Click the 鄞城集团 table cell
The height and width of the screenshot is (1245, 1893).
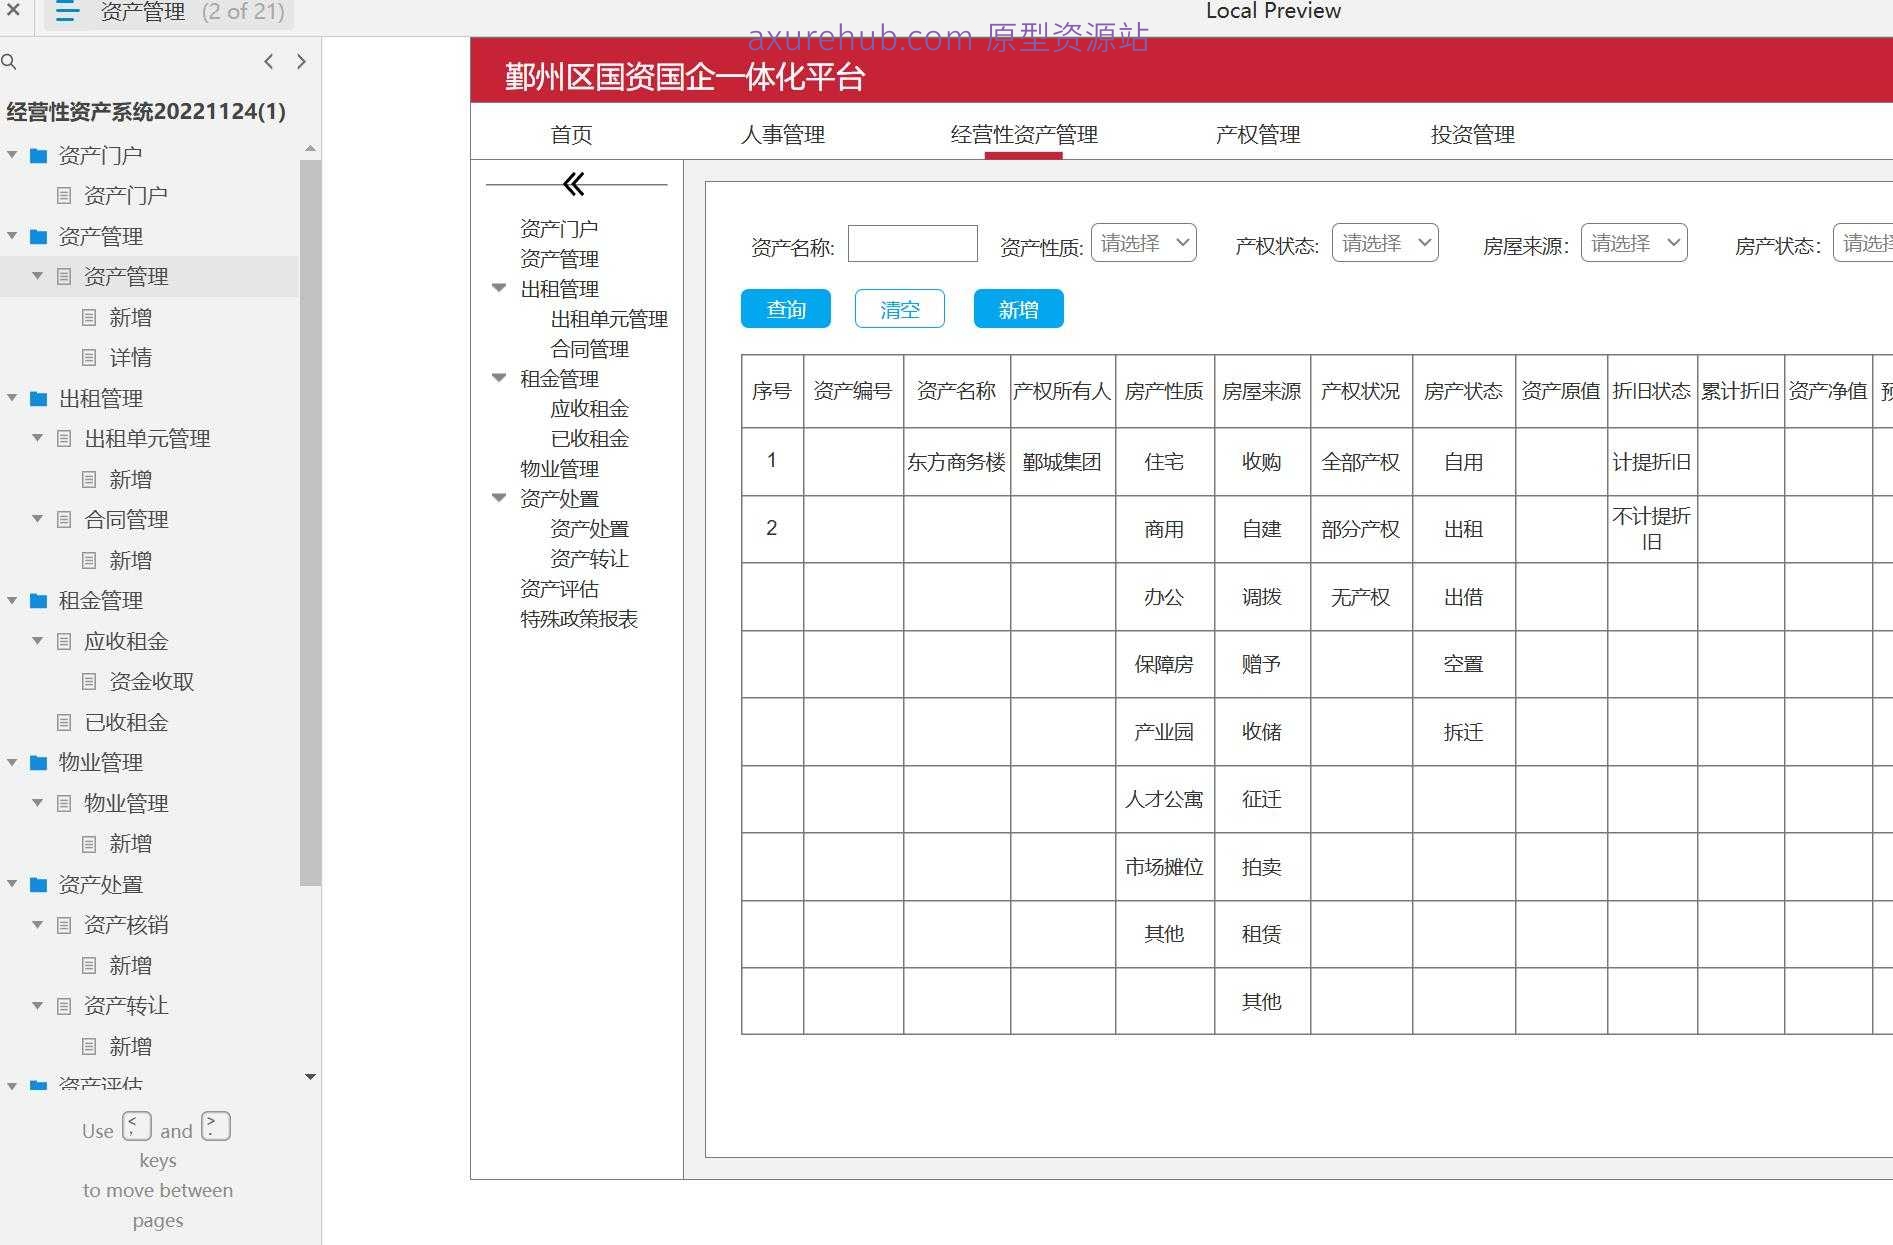tap(1062, 462)
